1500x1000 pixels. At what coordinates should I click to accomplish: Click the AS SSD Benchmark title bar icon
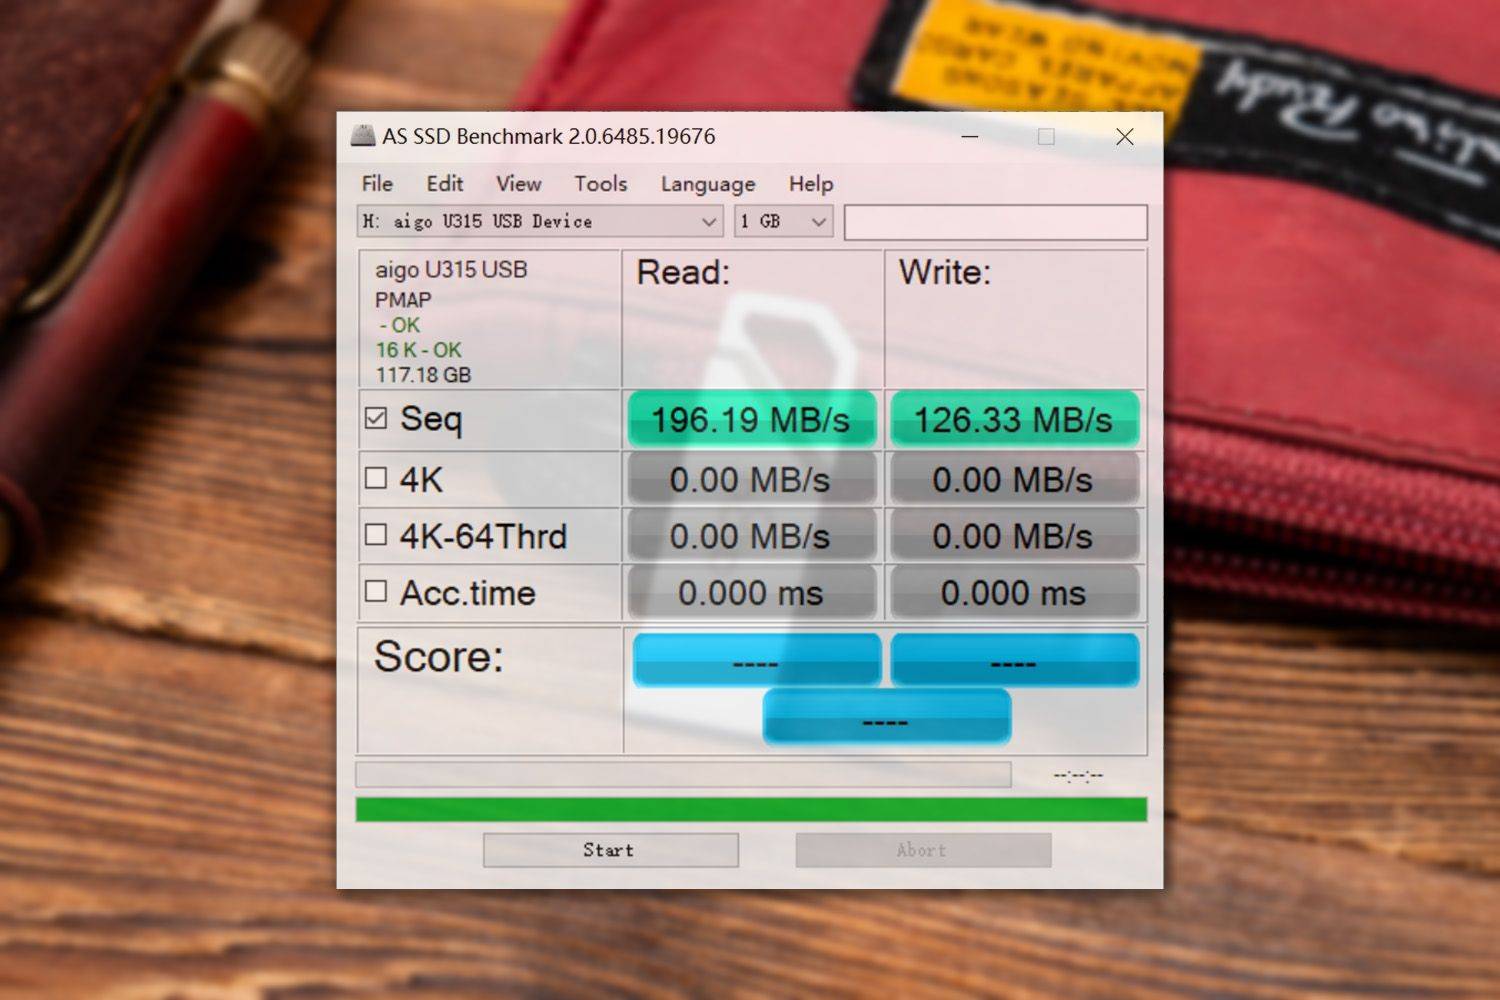point(363,136)
